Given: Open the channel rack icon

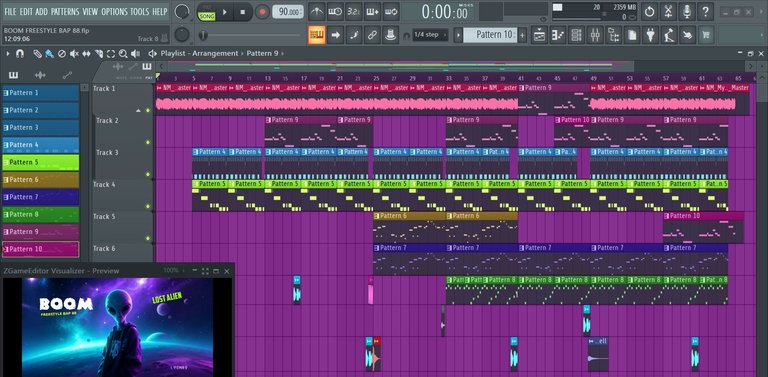Looking at the screenshot, I should [x=576, y=35].
